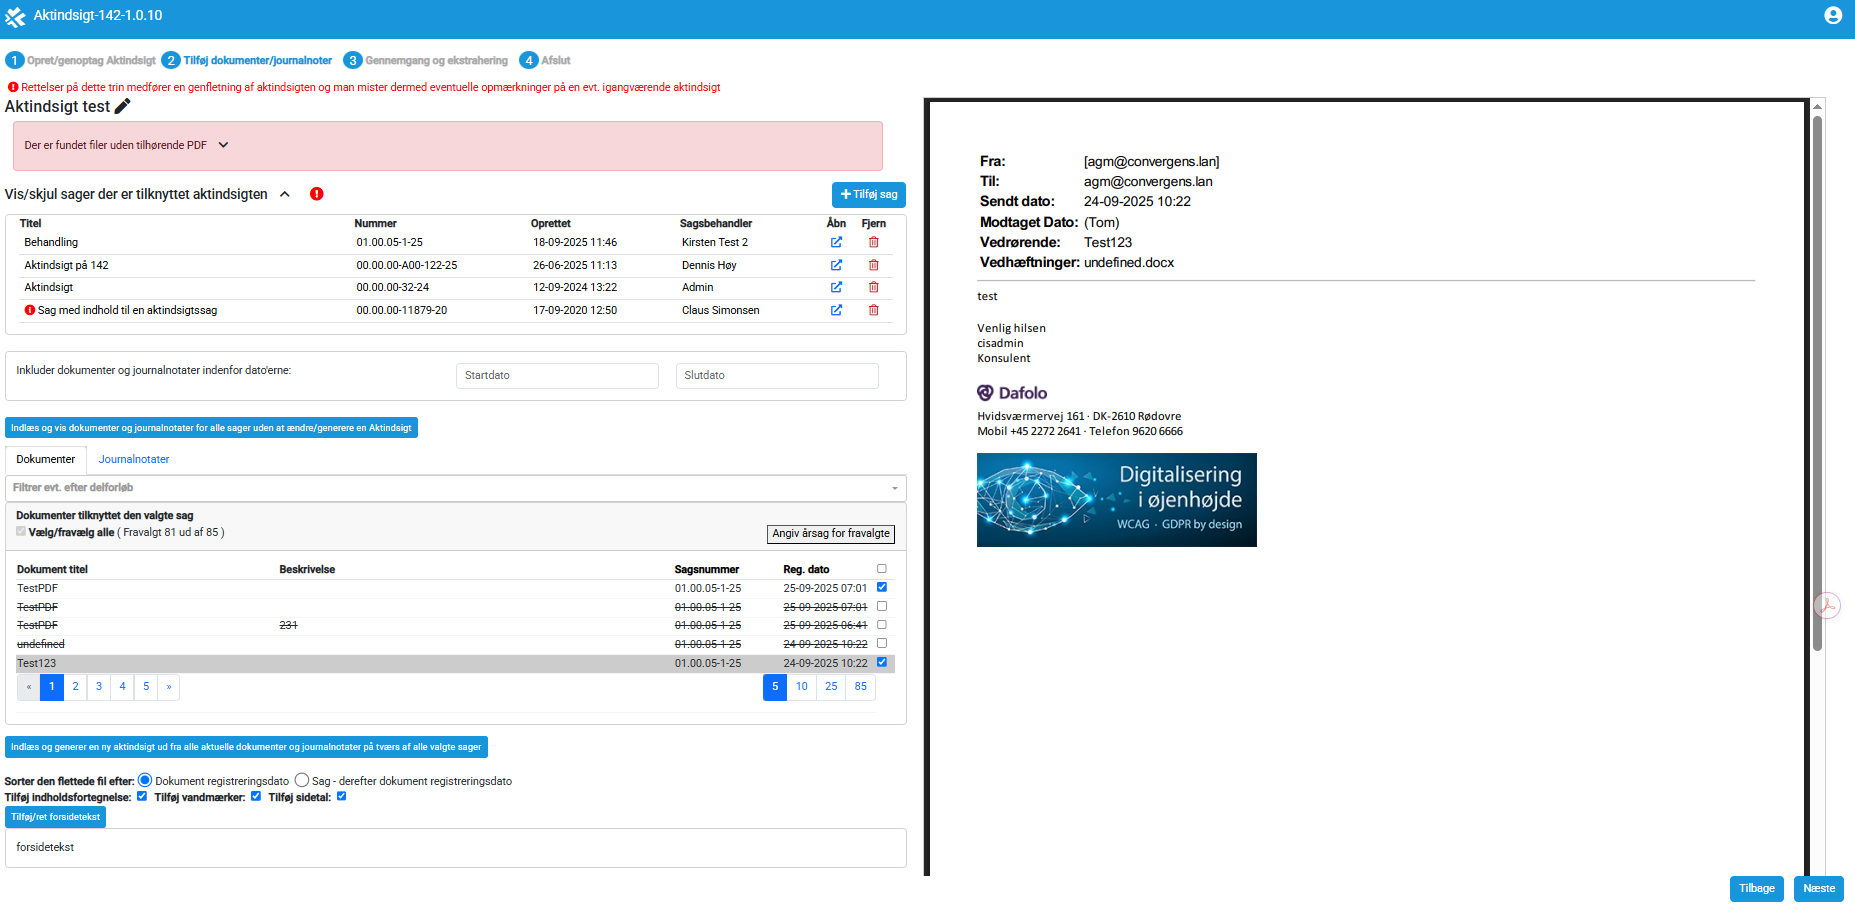The height and width of the screenshot is (907, 1855).
Task: Uncheck the first TestPDF document checkbox
Action: pos(881,587)
